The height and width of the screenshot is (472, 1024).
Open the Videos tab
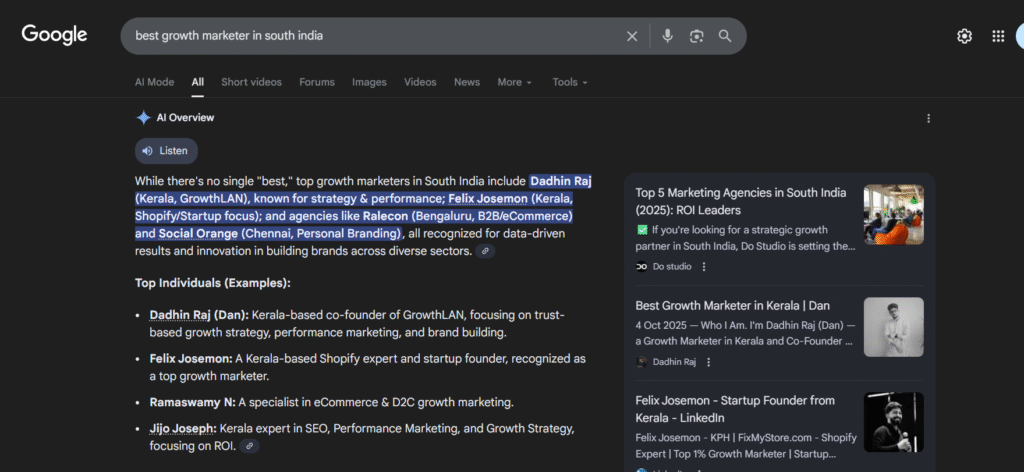point(420,82)
